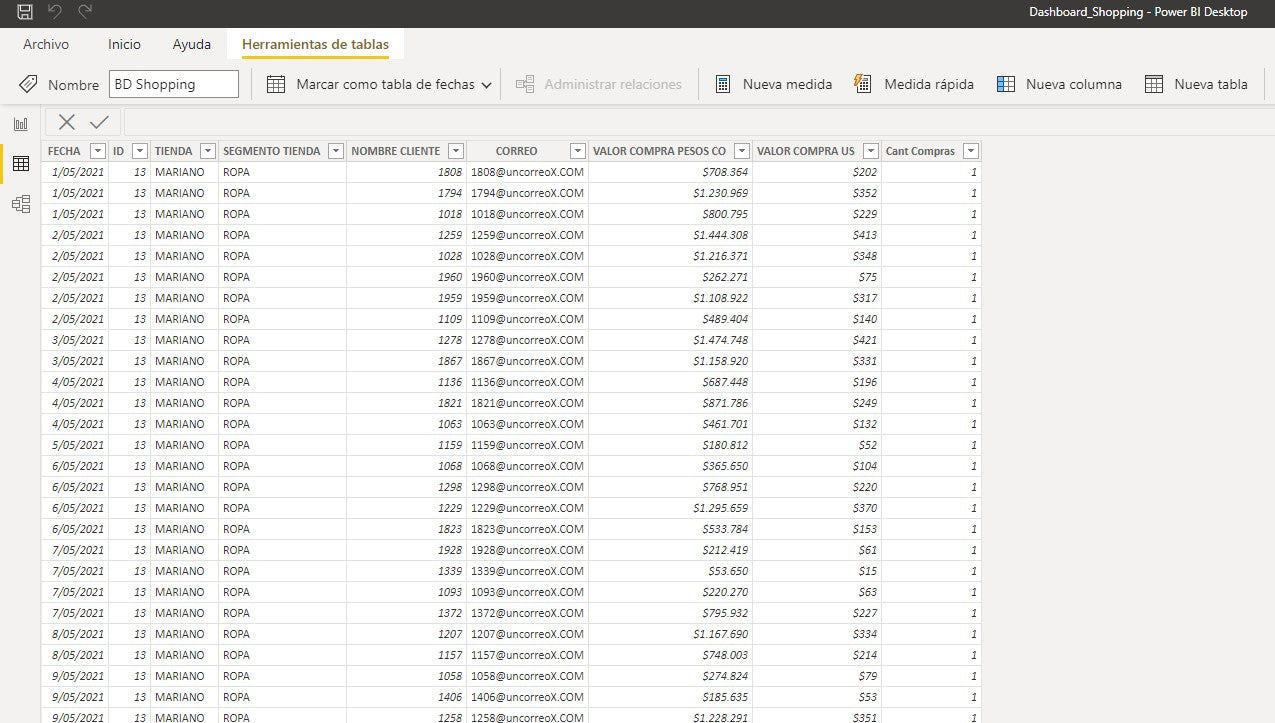Click the value $1.444.308
Image resolution: width=1275 pixels, height=723 pixels.
tap(720, 235)
